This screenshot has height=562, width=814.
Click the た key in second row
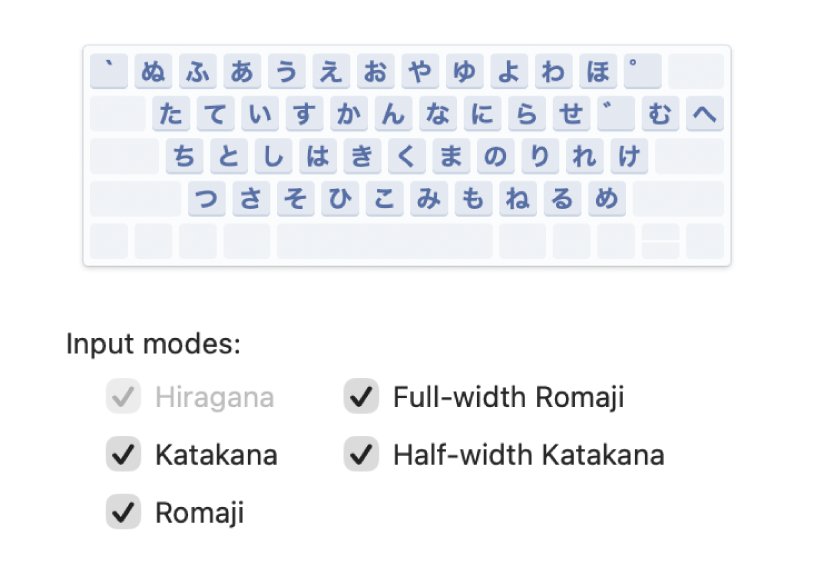(x=172, y=115)
